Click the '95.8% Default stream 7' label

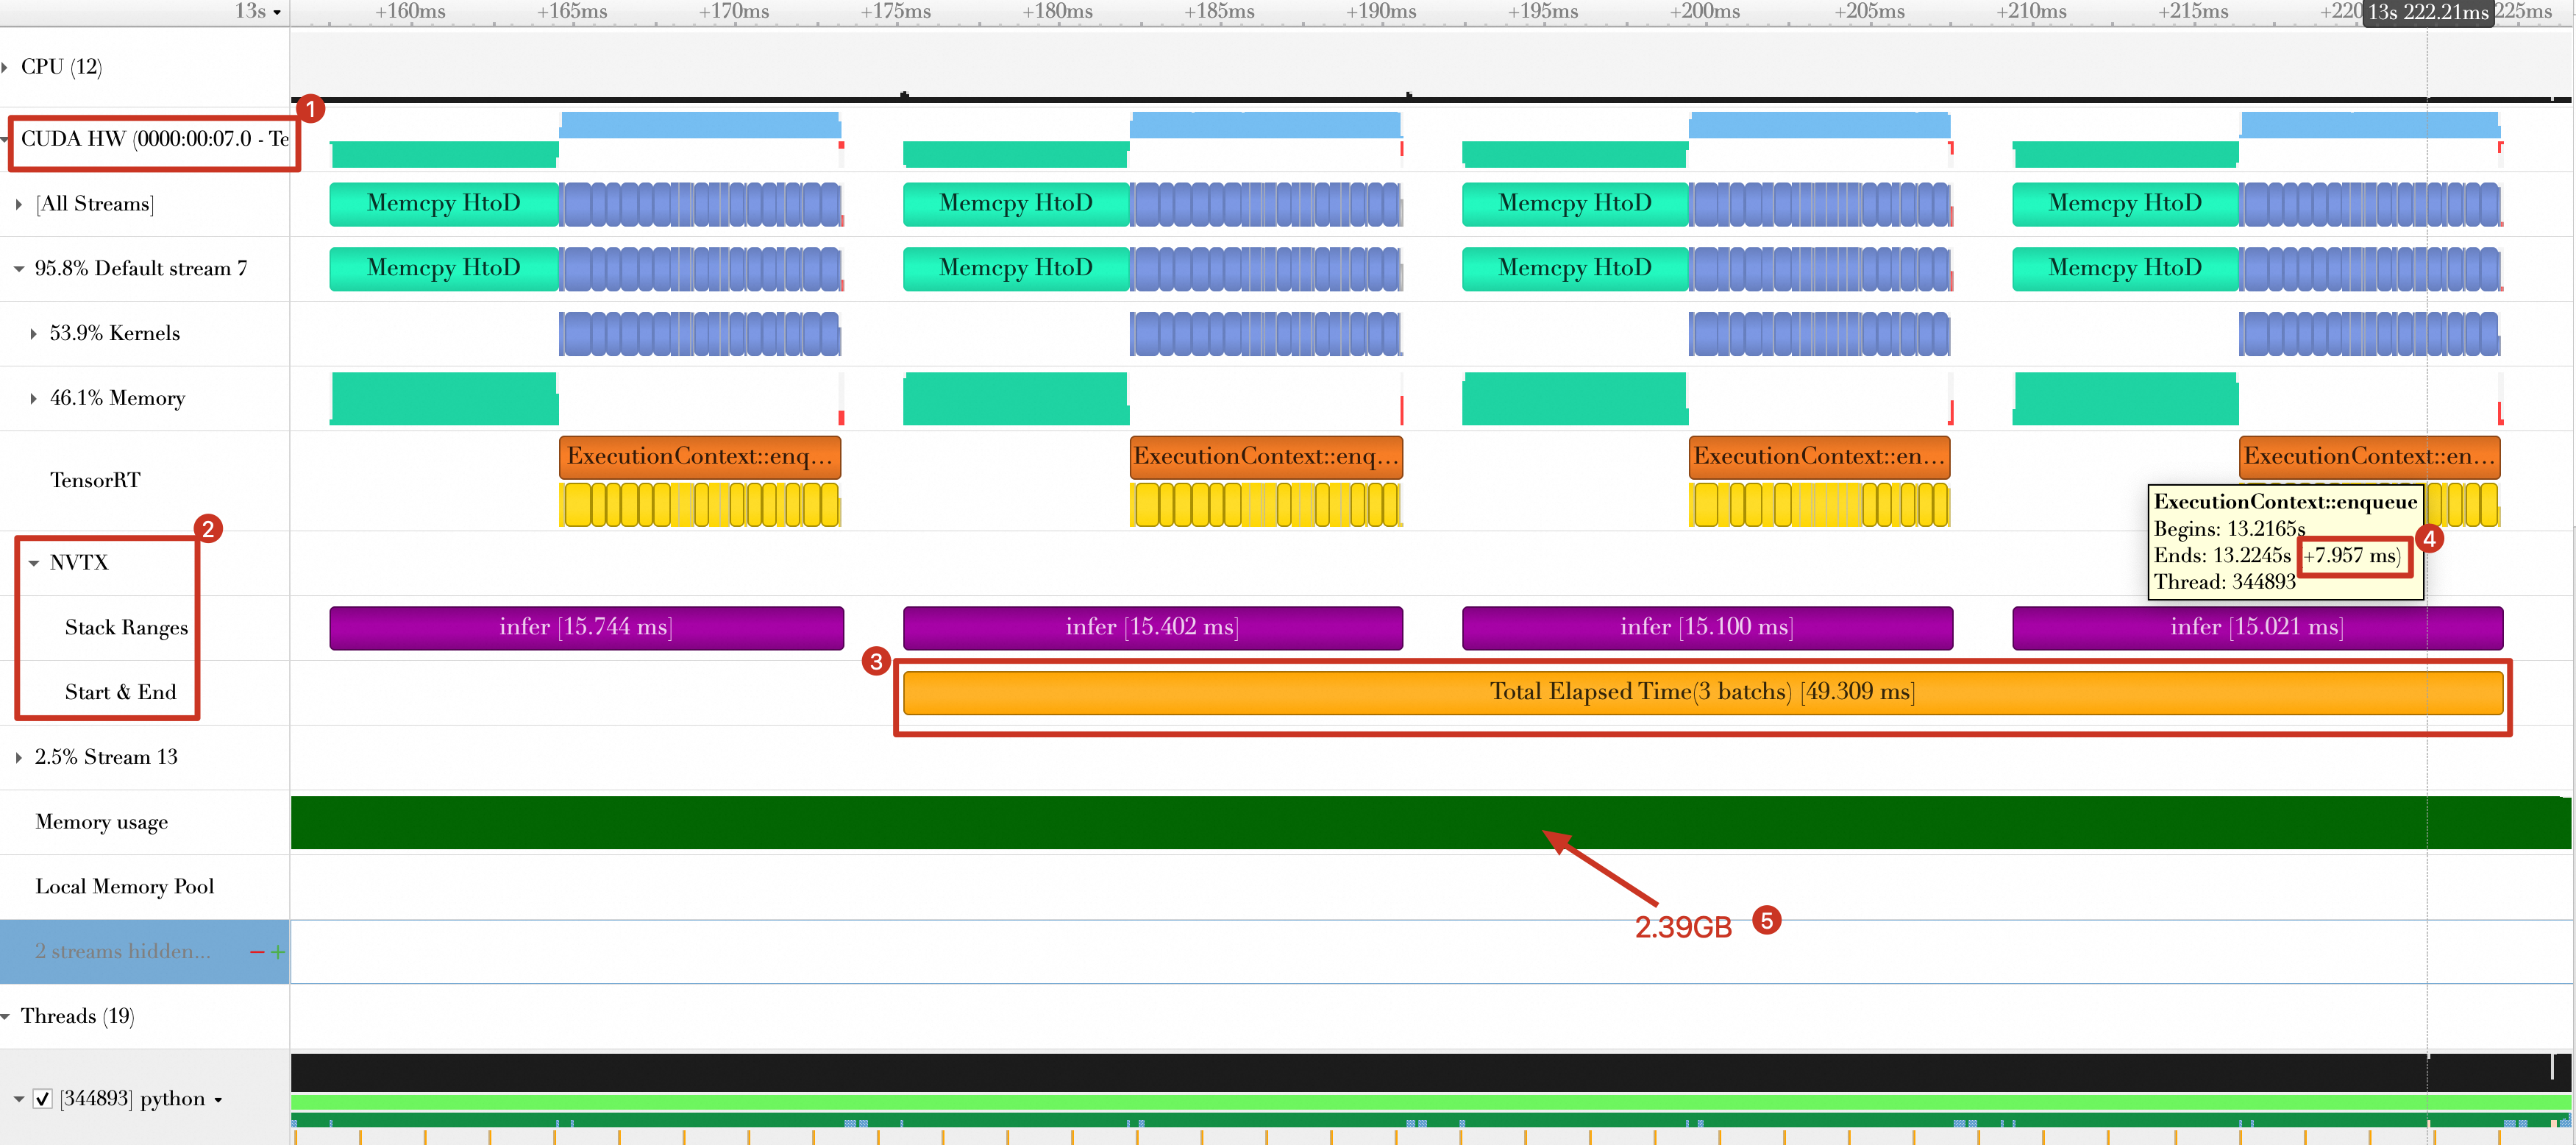140,269
